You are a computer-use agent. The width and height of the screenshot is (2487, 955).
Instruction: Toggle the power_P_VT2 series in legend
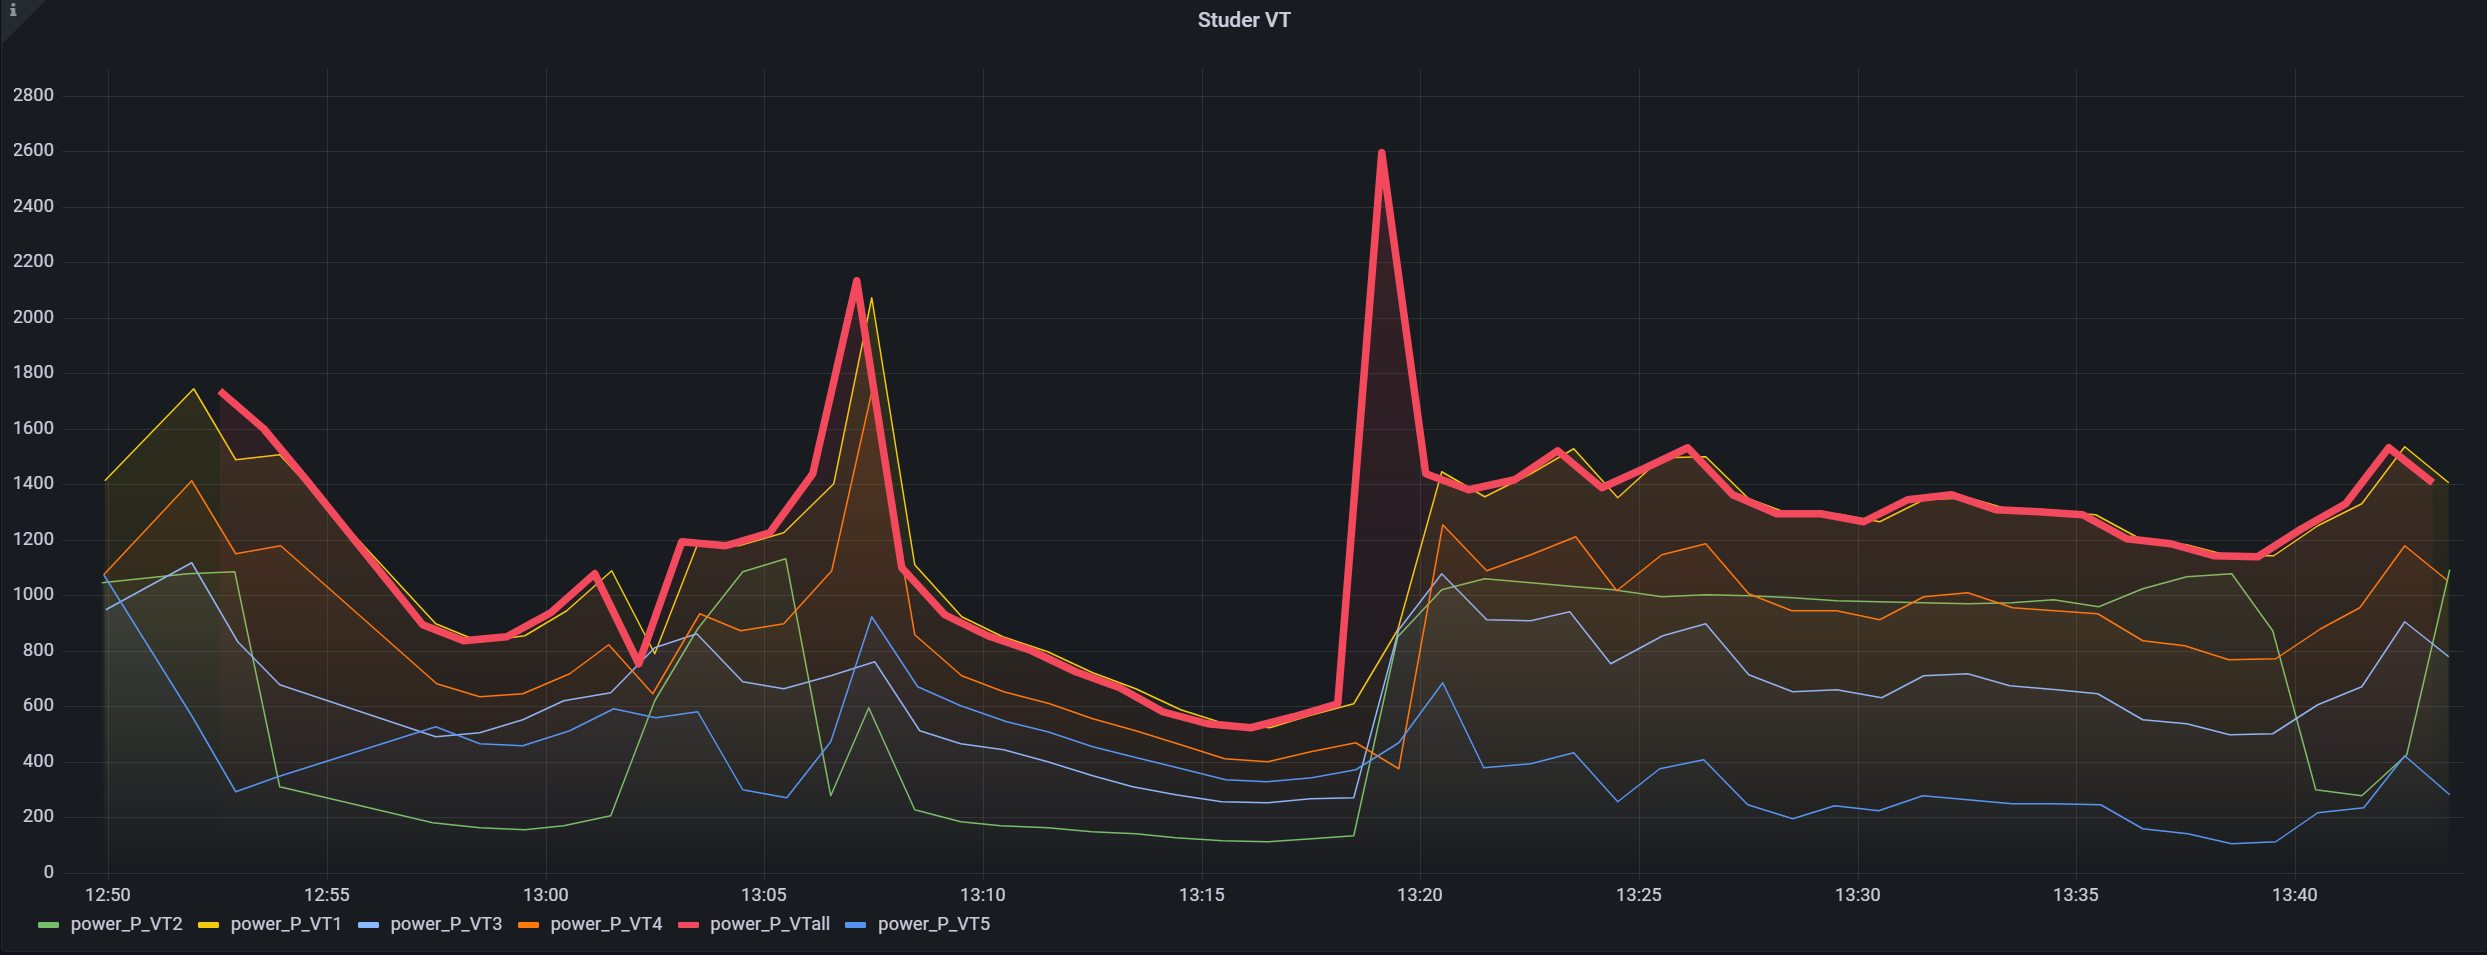tap(126, 924)
